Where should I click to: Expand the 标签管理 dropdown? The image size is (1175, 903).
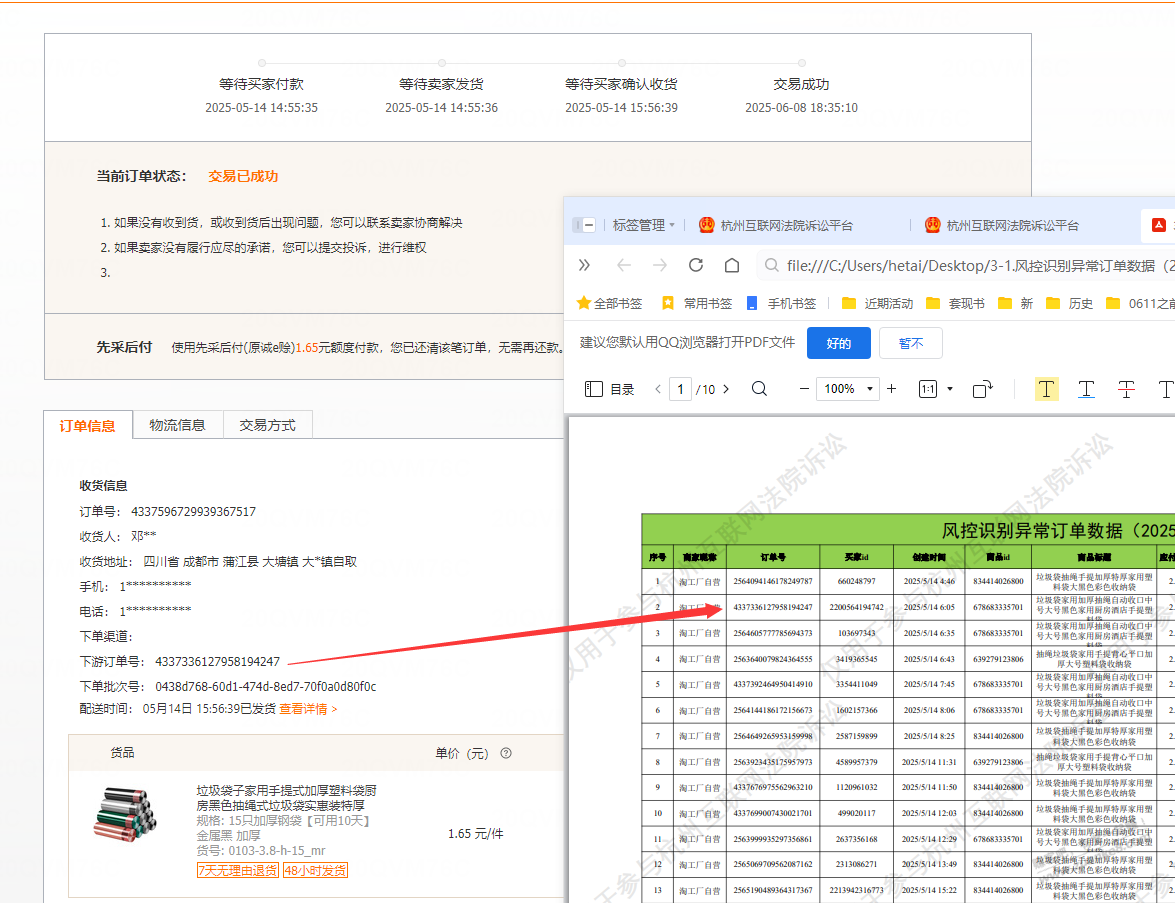pyautogui.click(x=643, y=225)
